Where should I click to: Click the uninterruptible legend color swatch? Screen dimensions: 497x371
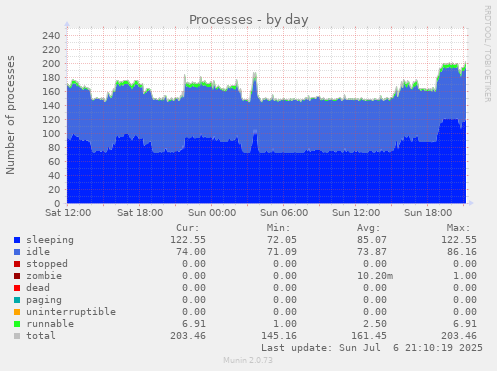(17, 312)
